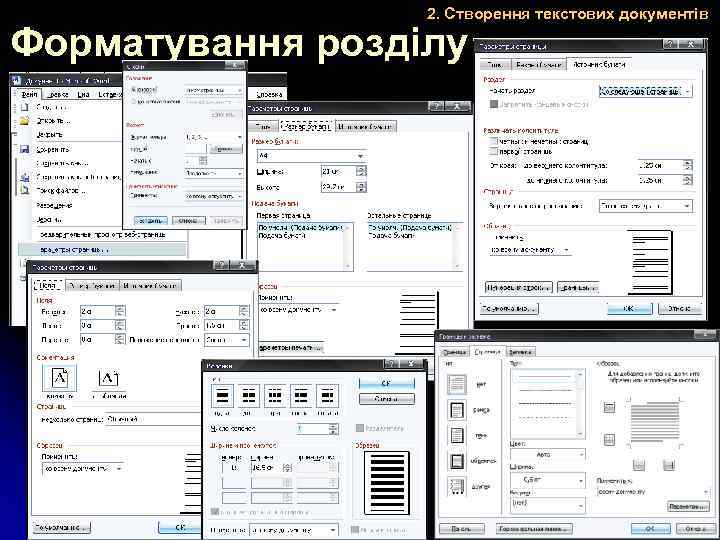The image size is (720, 540).
Task: Select the three-column preset in Columns dialog
Action: (x=275, y=395)
